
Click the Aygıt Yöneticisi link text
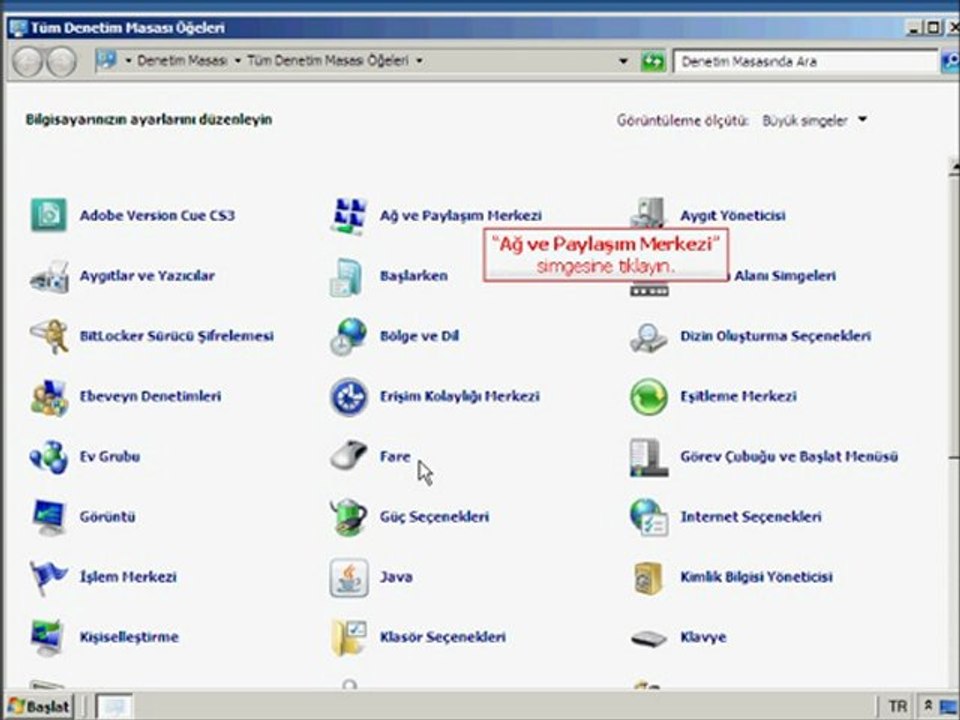733,216
